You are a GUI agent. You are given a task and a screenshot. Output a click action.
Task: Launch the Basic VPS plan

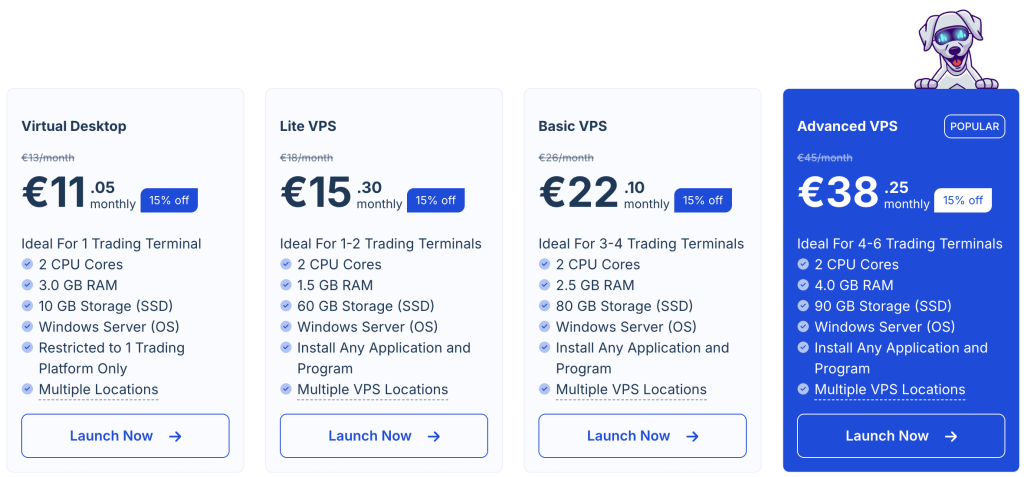[x=642, y=436]
